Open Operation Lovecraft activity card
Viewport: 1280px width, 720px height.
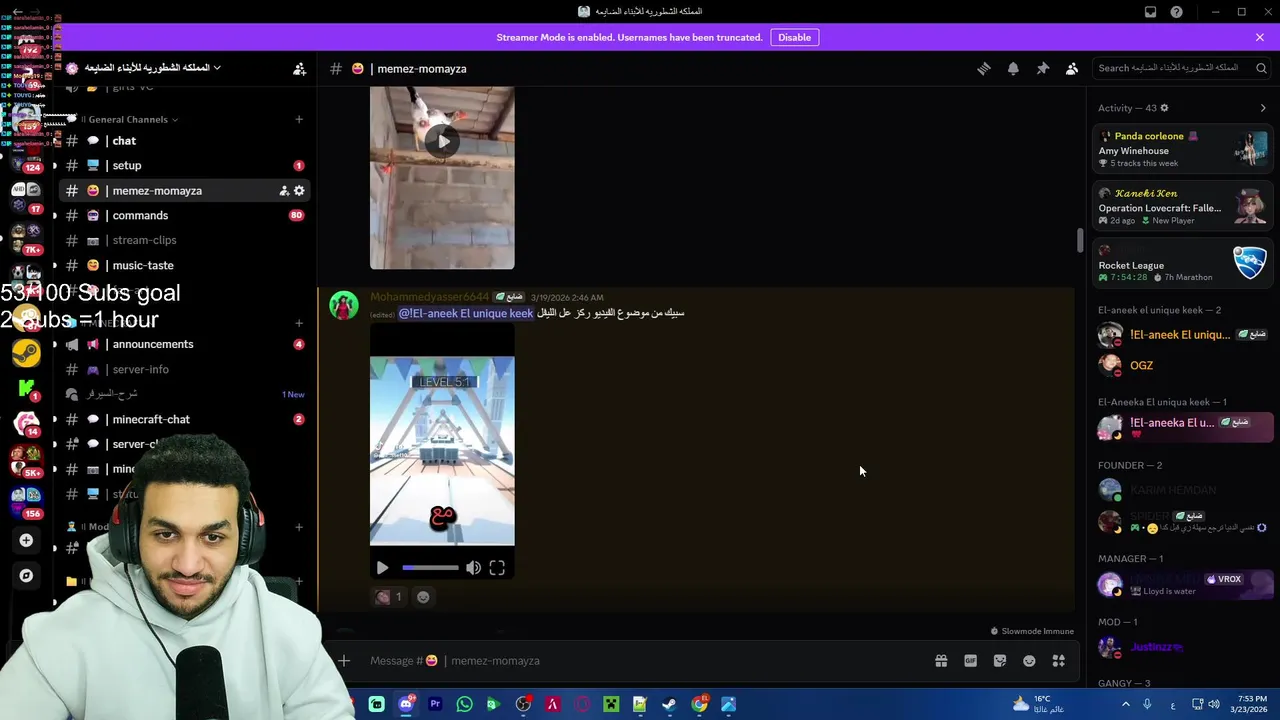[1183, 206]
